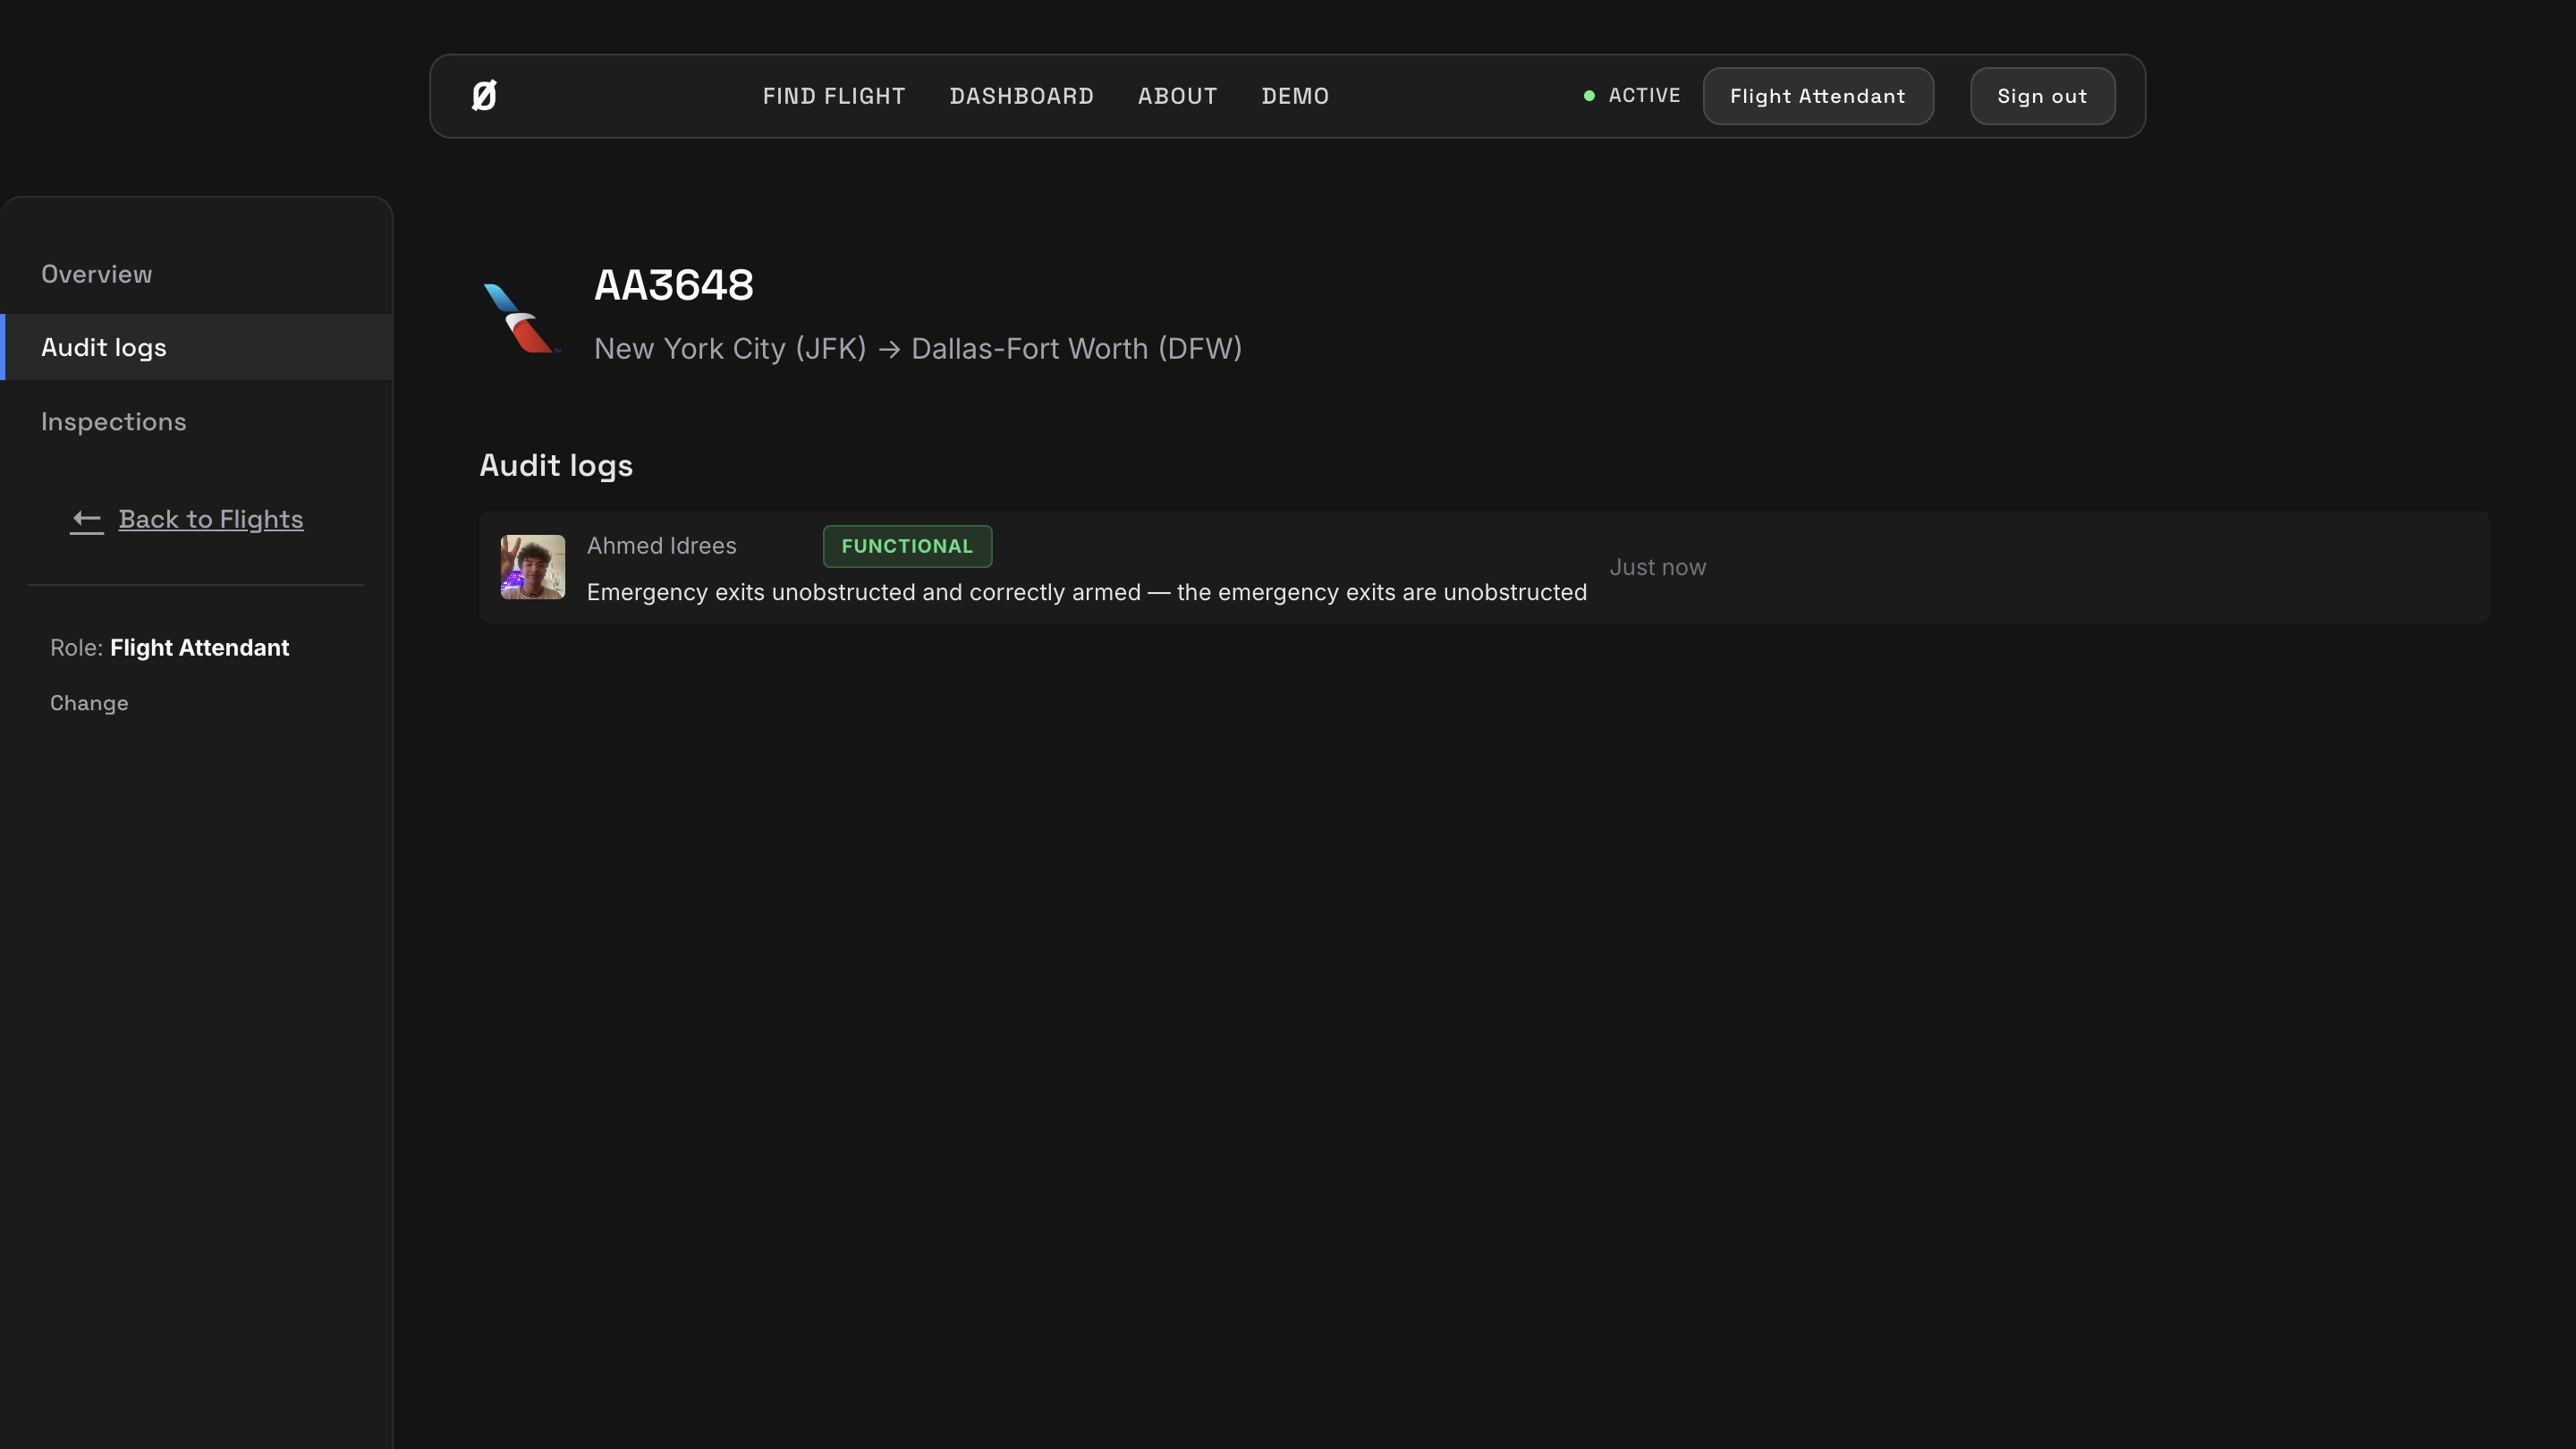The height and width of the screenshot is (1449, 2576).
Task: Switch to the Overview sidebar tab
Action: coord(97,274)
